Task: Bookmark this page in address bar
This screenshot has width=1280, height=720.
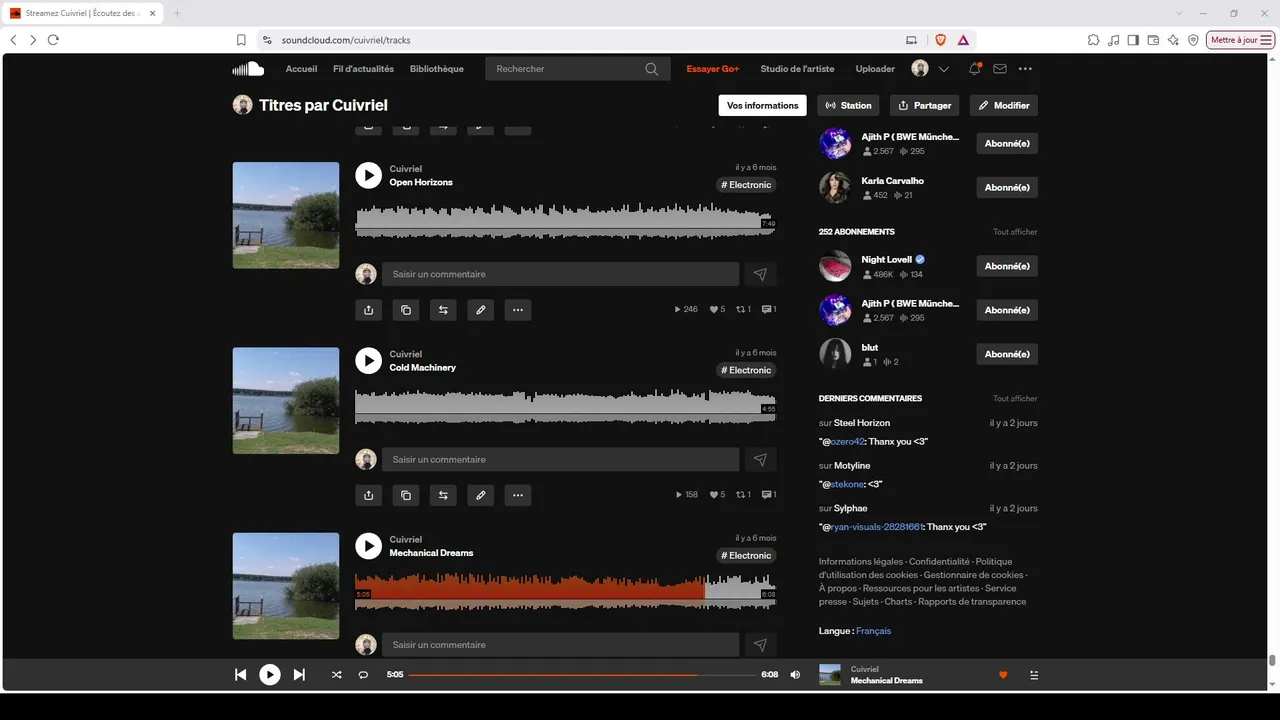Action: (241, 40)
